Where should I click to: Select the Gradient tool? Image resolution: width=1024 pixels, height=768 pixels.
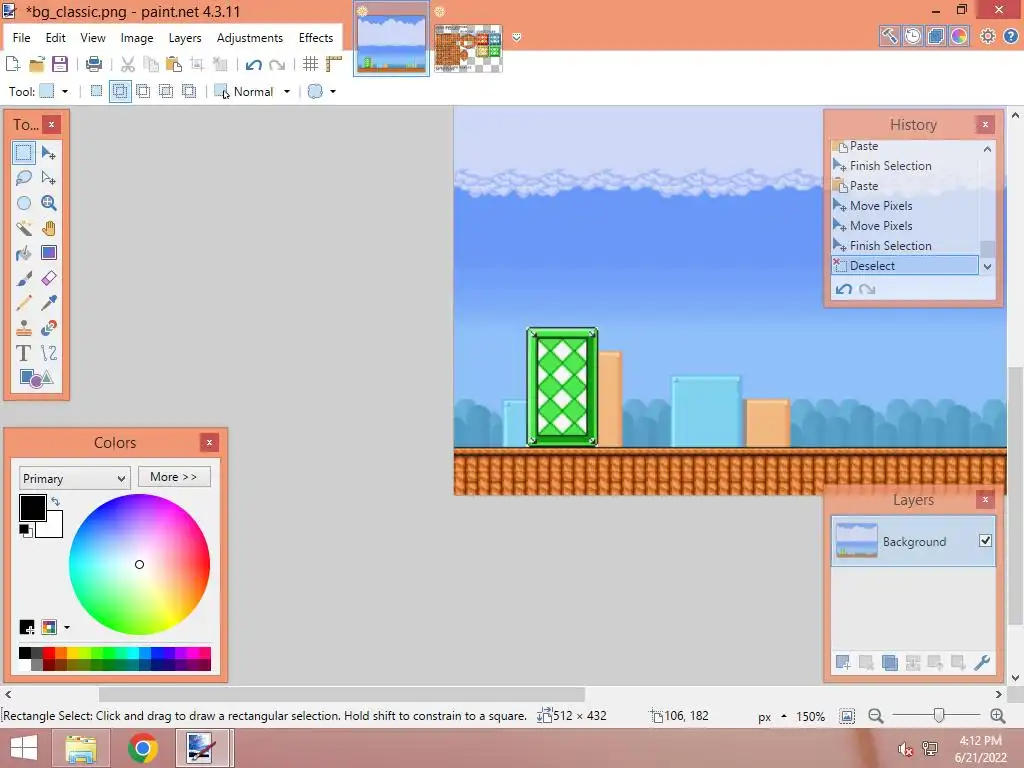pyautogui.click(x=48, y=253)
